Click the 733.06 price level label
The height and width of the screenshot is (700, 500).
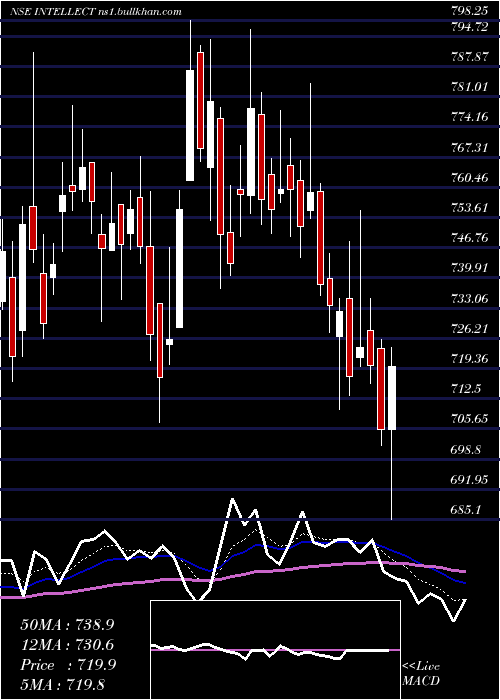[x=469, y=298]
